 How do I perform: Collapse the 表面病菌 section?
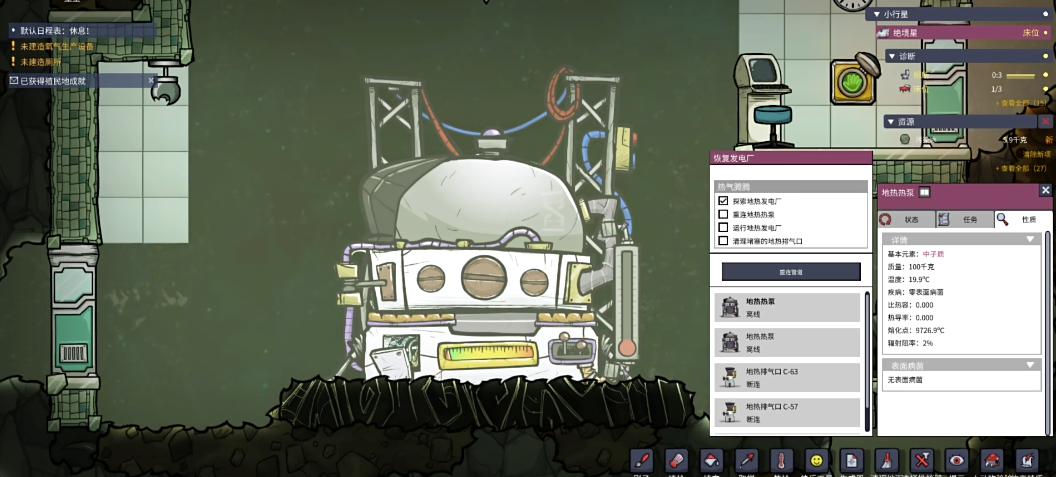1030,365
